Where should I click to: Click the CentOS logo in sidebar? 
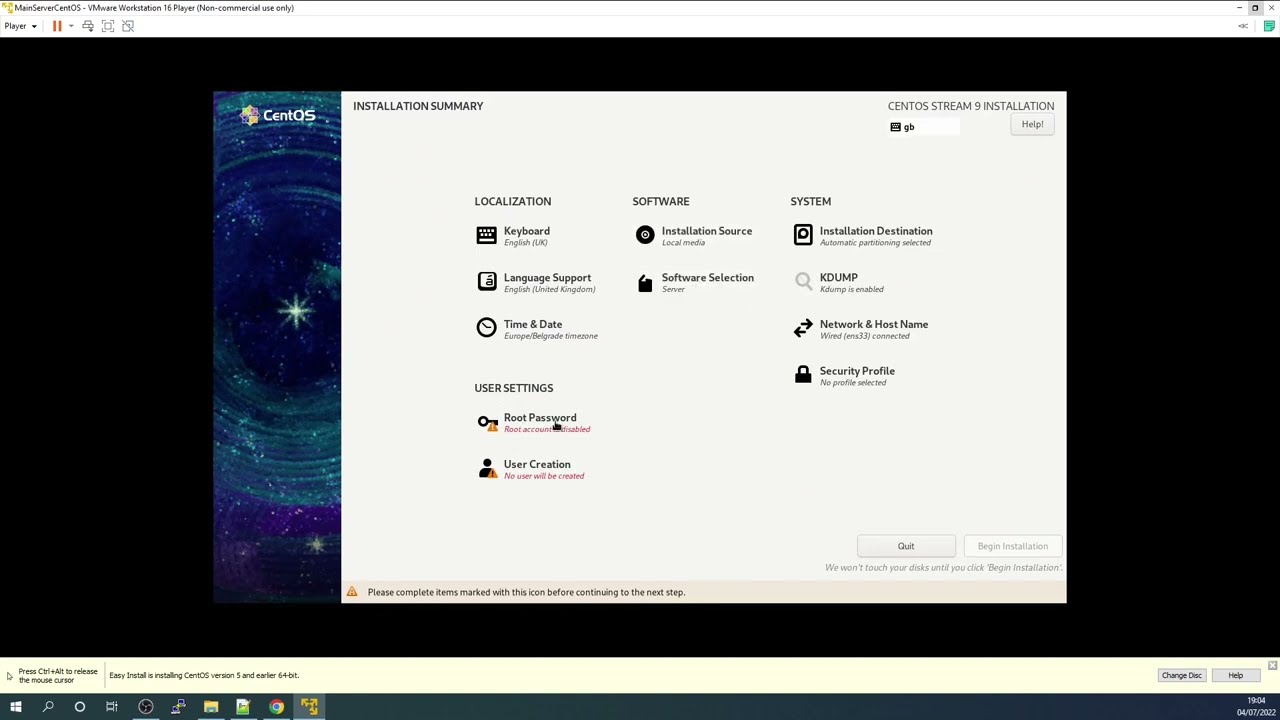click(278, 116)
